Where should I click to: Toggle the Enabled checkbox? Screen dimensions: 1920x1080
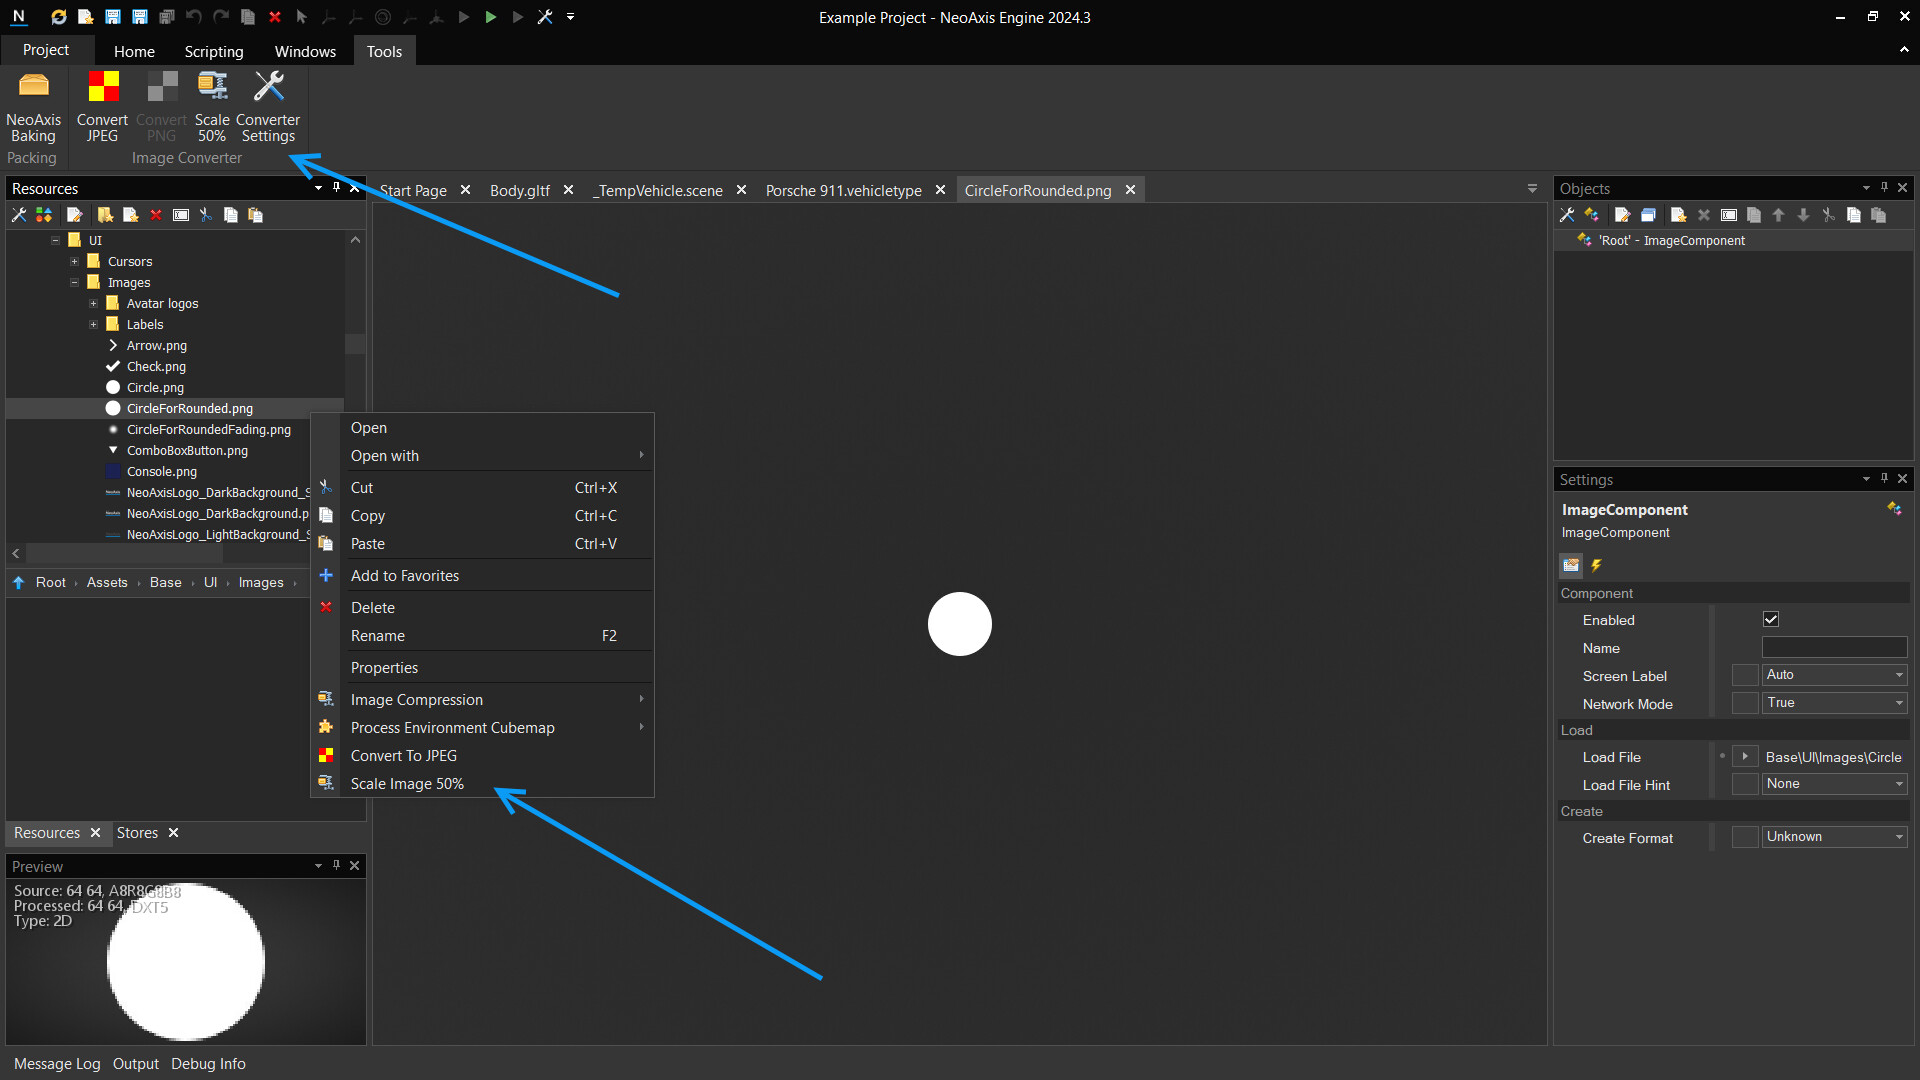click(1771, 620)
